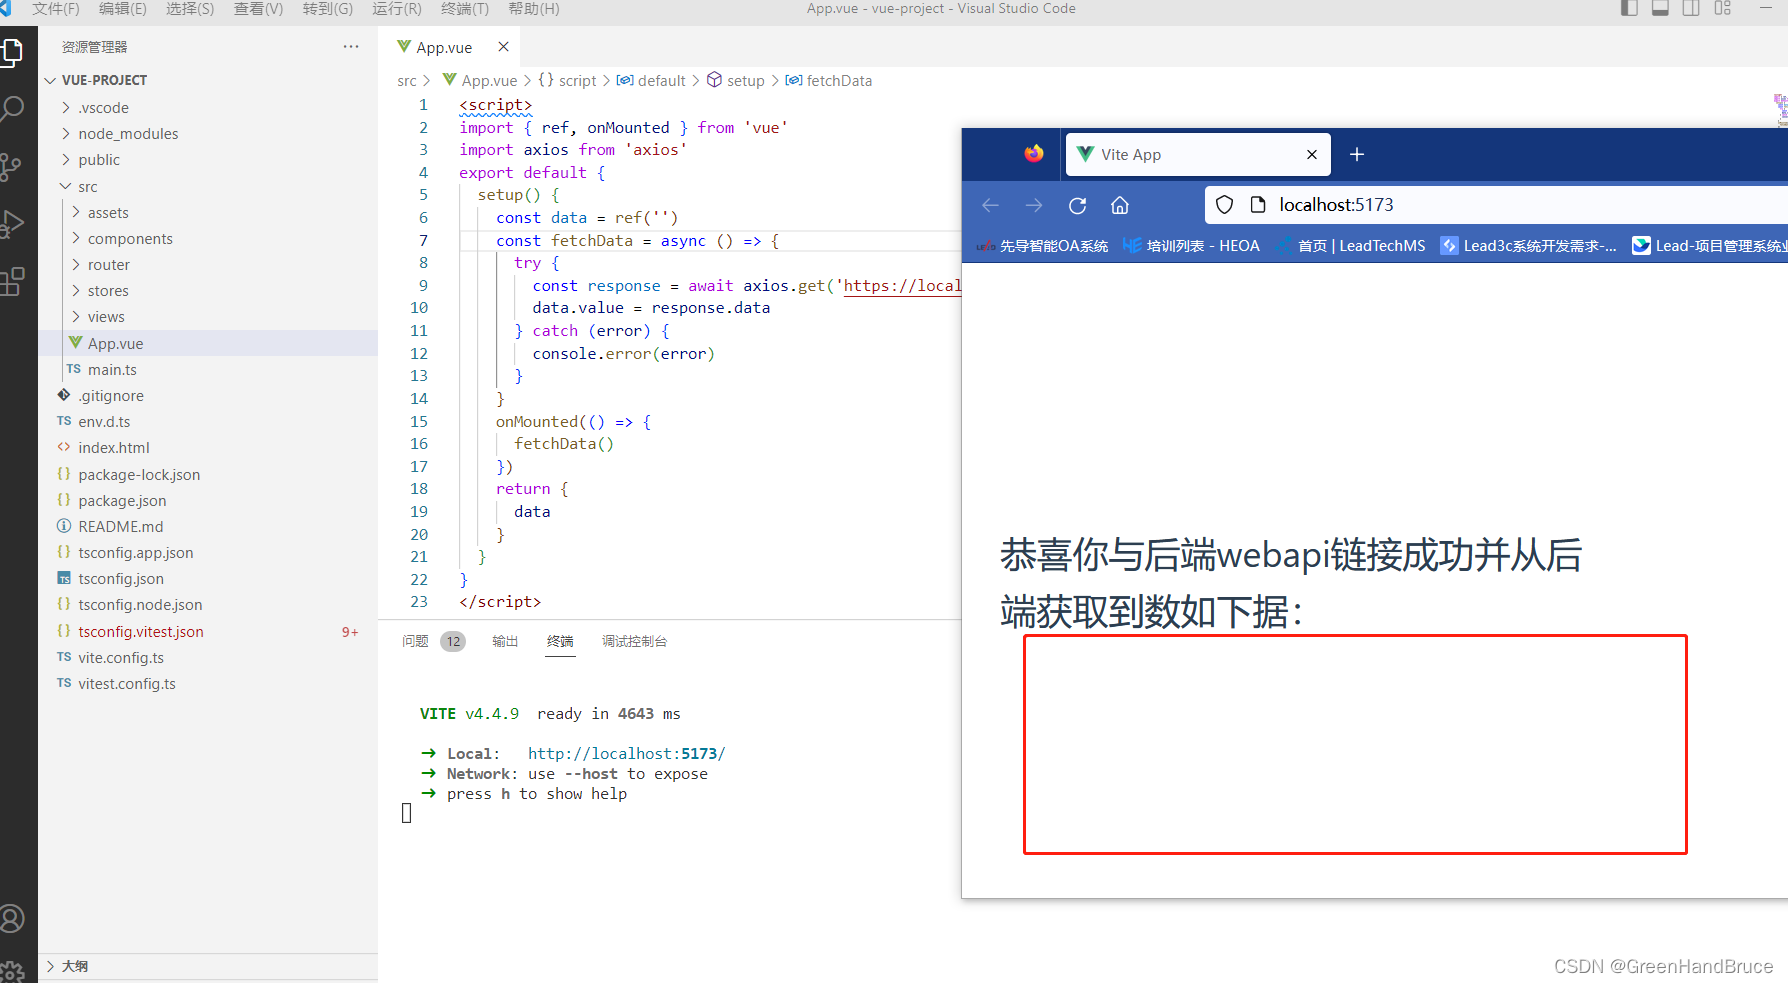Go to browser home page icon

1120,205
